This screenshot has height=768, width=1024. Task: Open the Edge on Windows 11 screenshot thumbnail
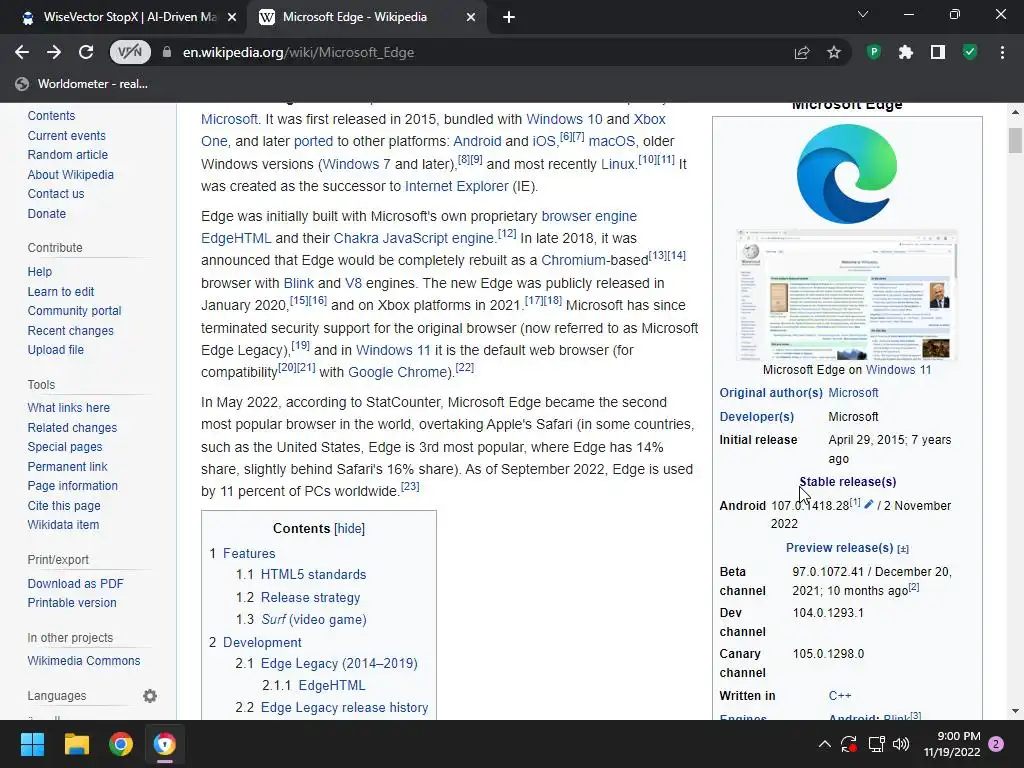coord(847,295)
